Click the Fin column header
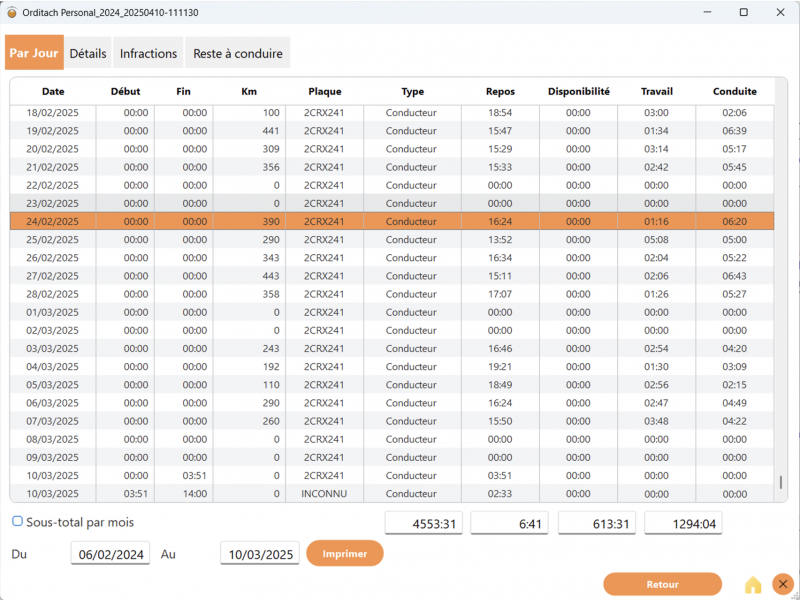Viewport: 800px width, 600px height. [x=184, y=92]
